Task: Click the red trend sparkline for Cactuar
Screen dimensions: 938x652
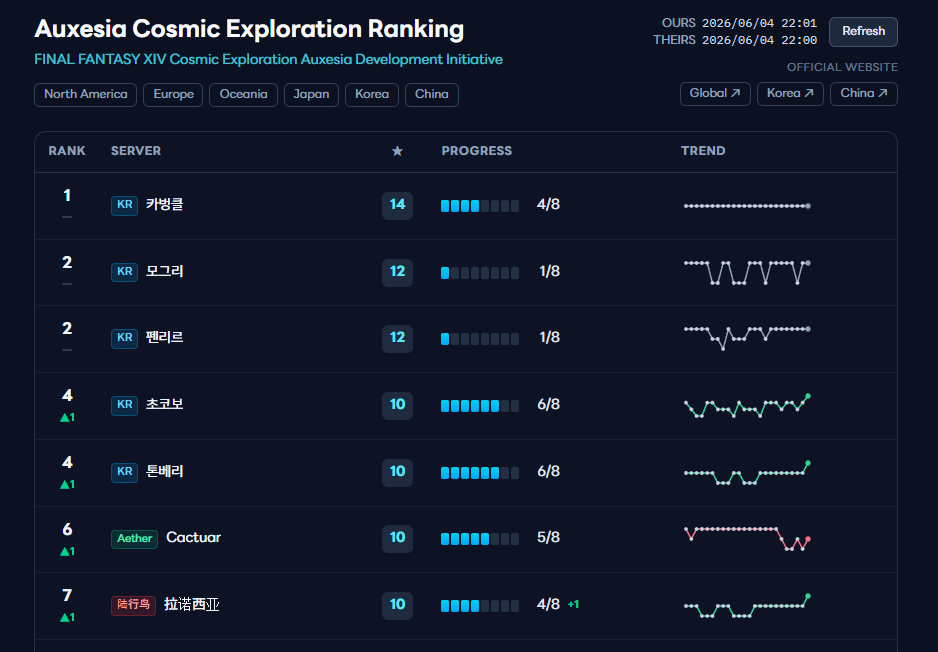Action: (747, 538)
